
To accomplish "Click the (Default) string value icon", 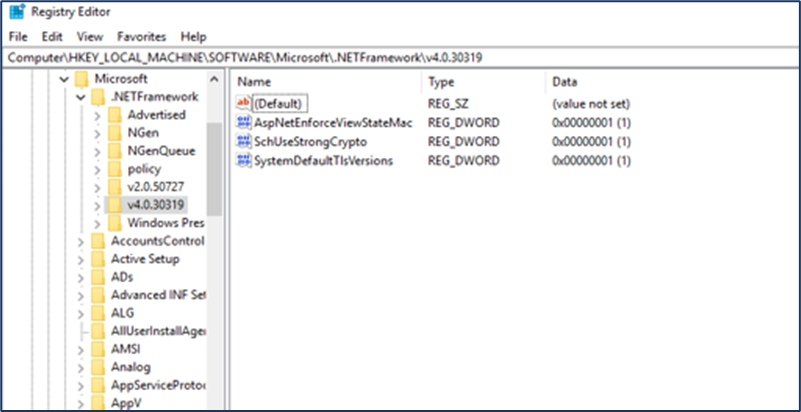I will (243, 103).
